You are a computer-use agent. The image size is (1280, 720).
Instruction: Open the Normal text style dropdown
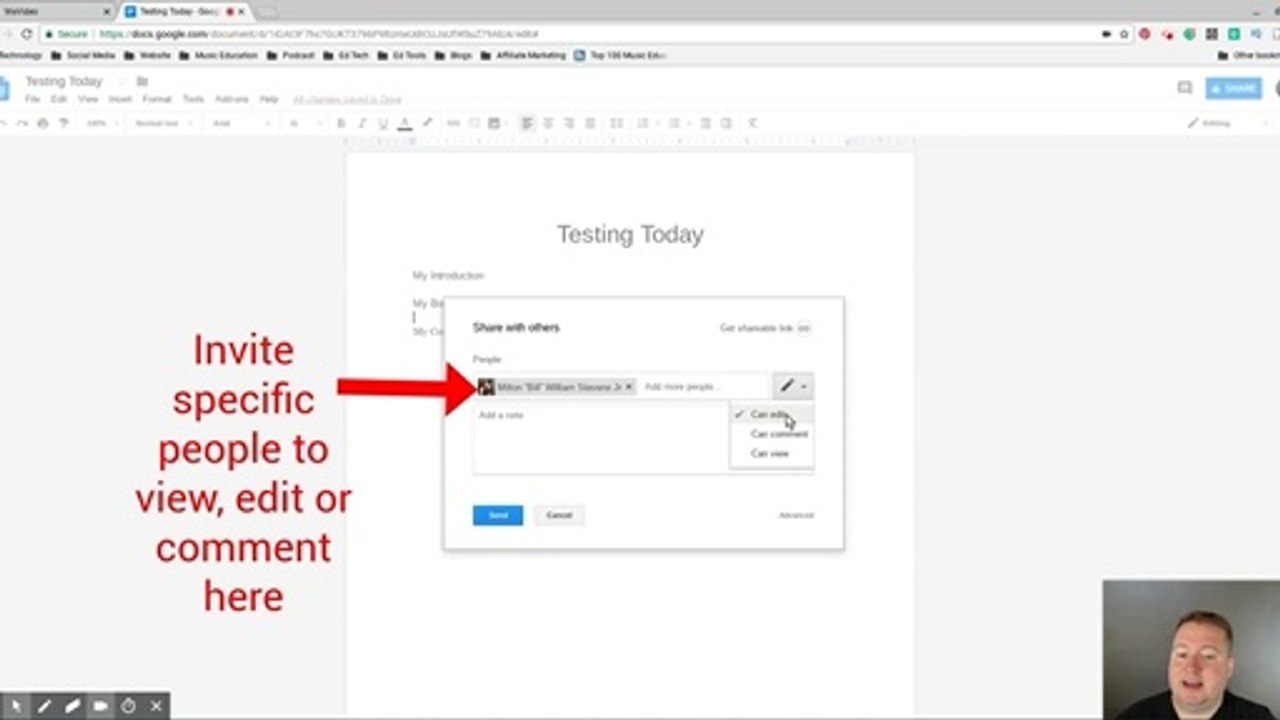(161, 123)
